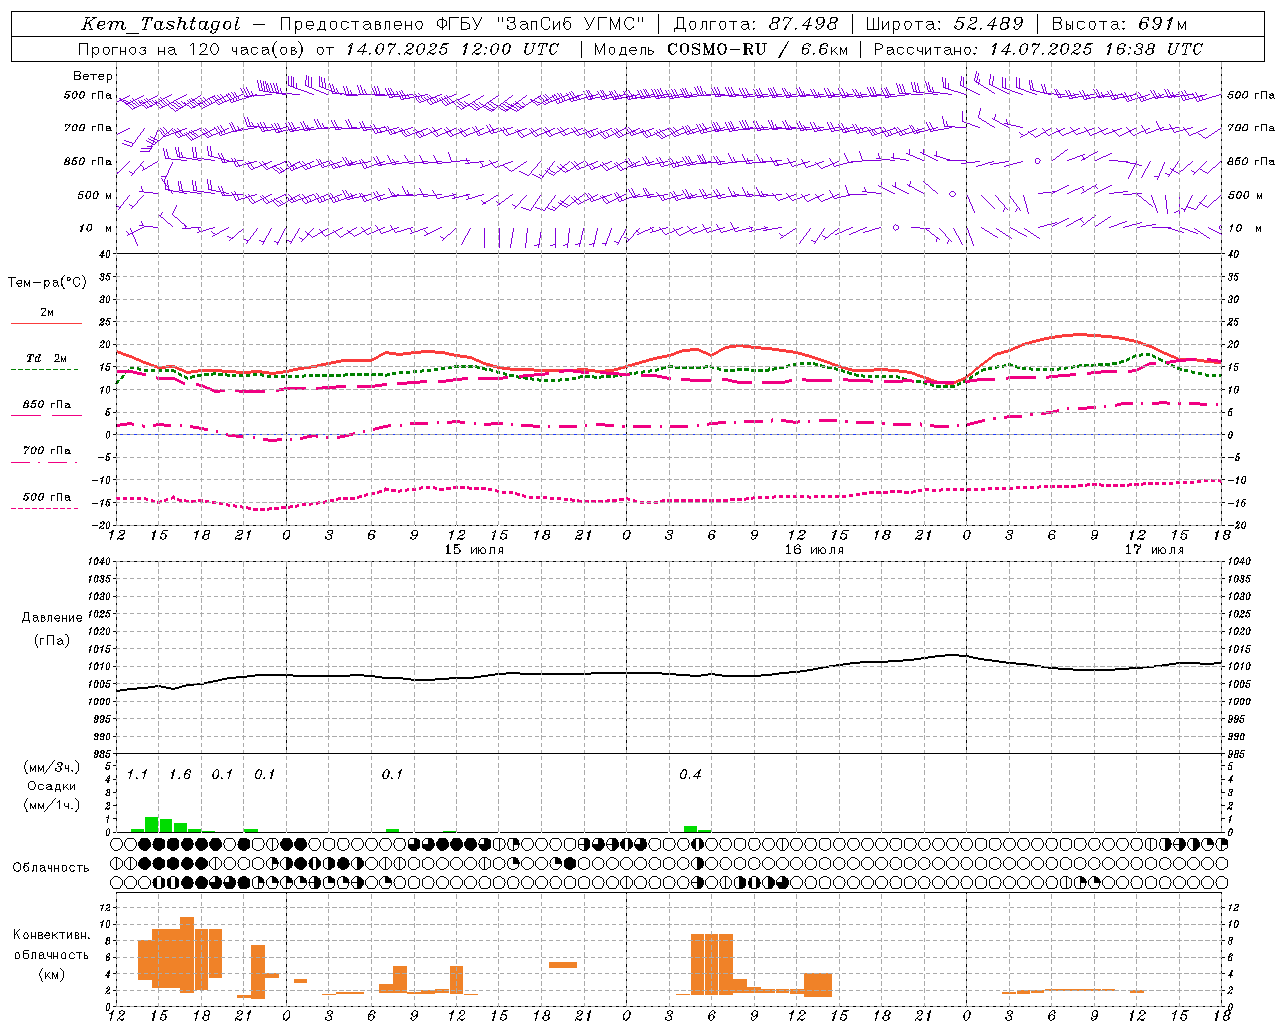Viewport: 1280px width, 1024px height.
Task: Click the 1.6 precipitation total value
Action: 180,775
